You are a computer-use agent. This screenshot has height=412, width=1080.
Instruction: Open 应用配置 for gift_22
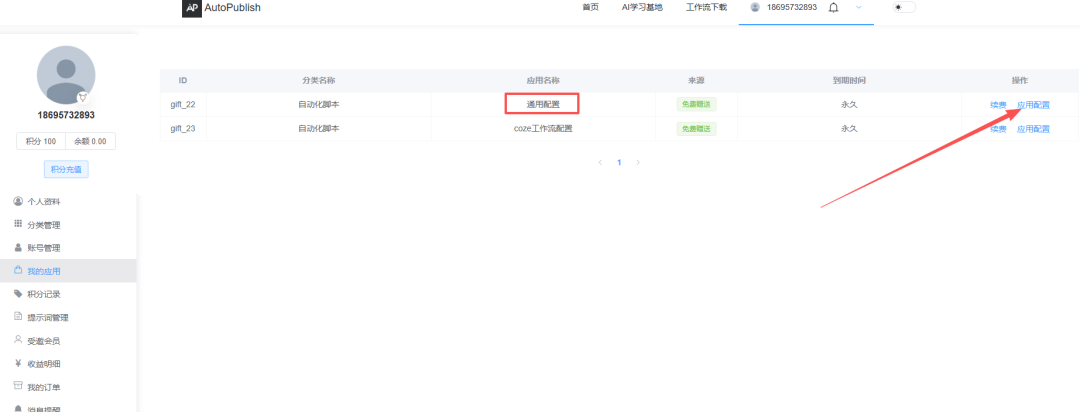(x=1033, y=105)
